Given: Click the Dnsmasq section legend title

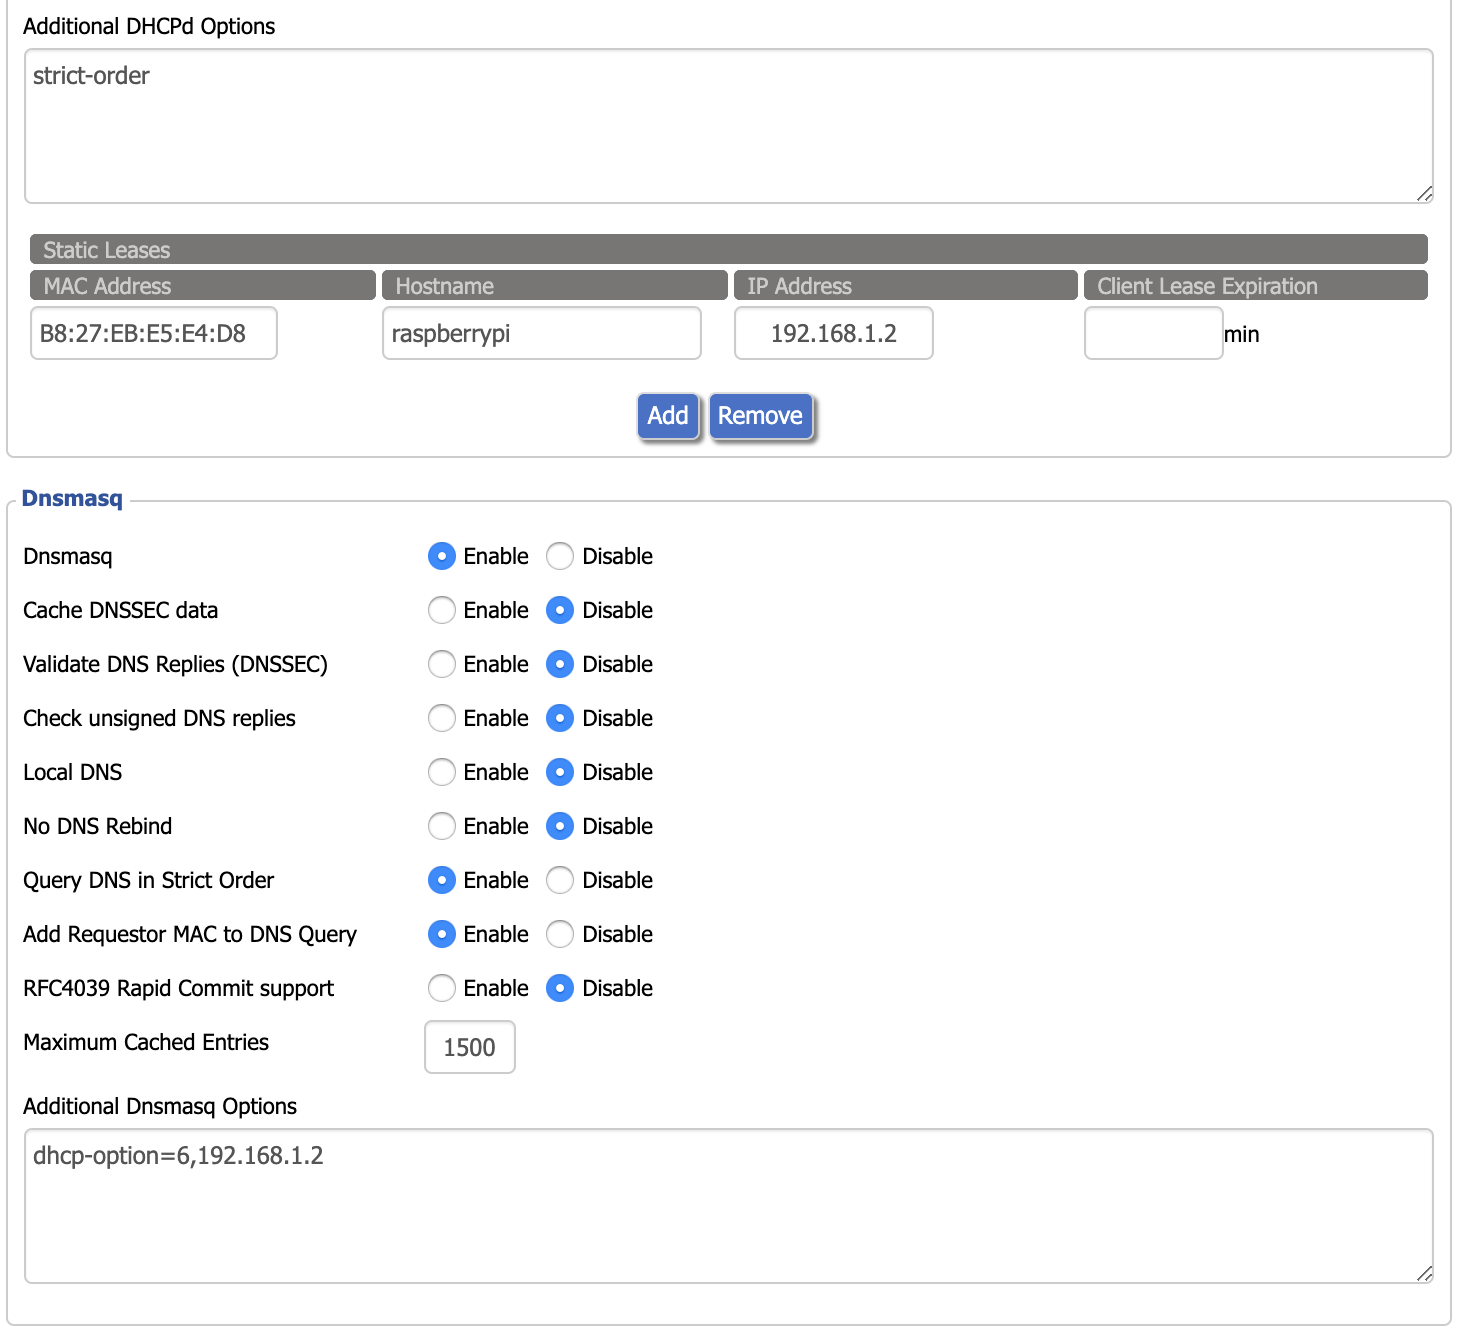Looking at the screenshot, I should [x=72, y=498].
